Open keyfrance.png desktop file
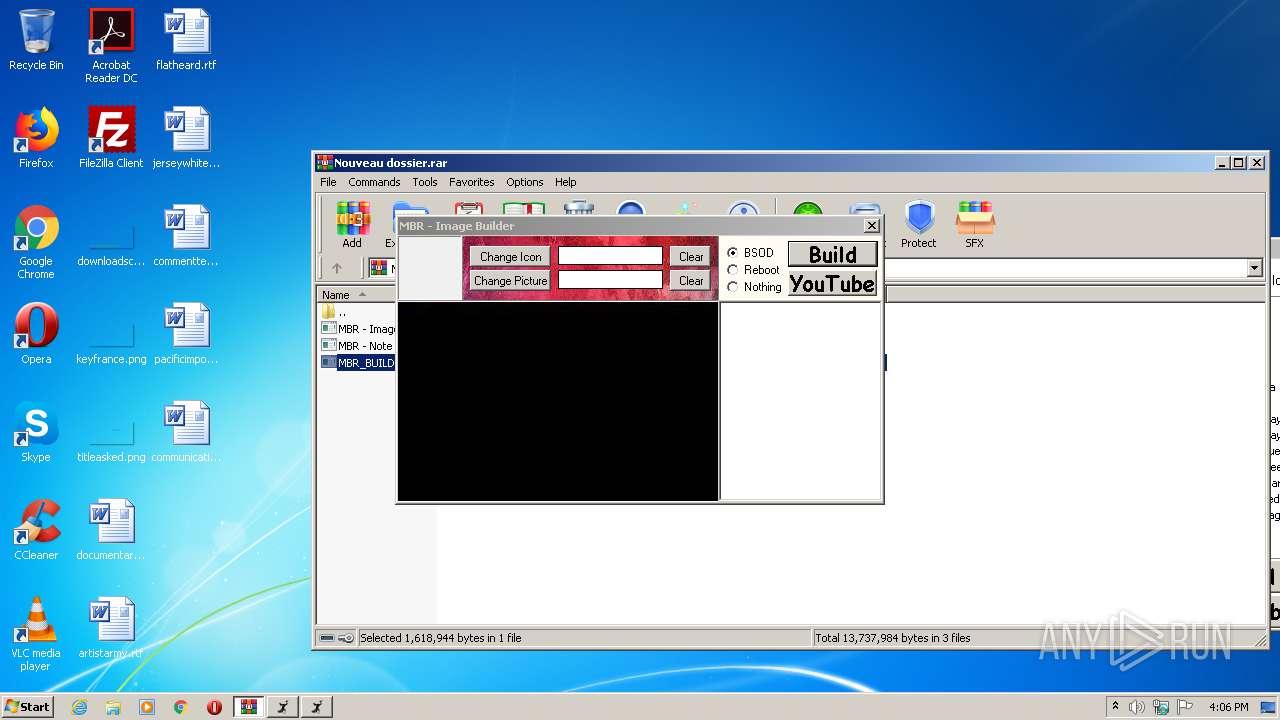Viewport: 1280px width, 720px height. pos(111,340)
